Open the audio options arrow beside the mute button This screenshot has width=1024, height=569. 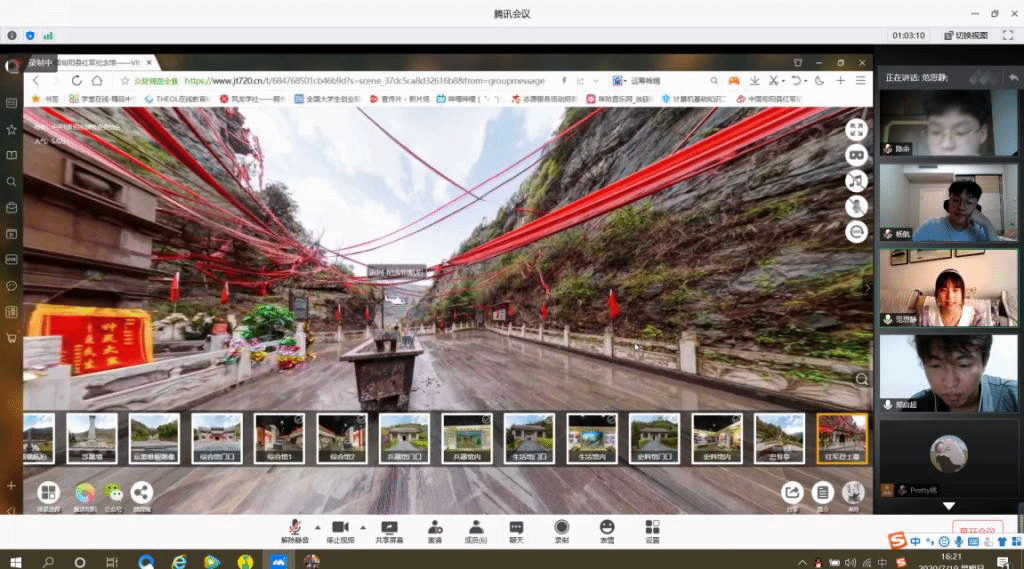(x=318, y=527)
